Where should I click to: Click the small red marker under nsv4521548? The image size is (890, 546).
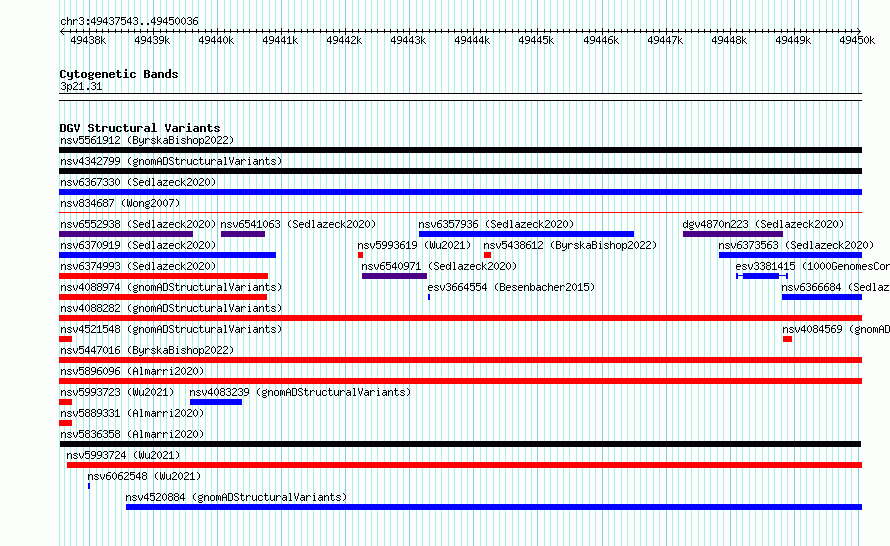[x=65, y=339]
